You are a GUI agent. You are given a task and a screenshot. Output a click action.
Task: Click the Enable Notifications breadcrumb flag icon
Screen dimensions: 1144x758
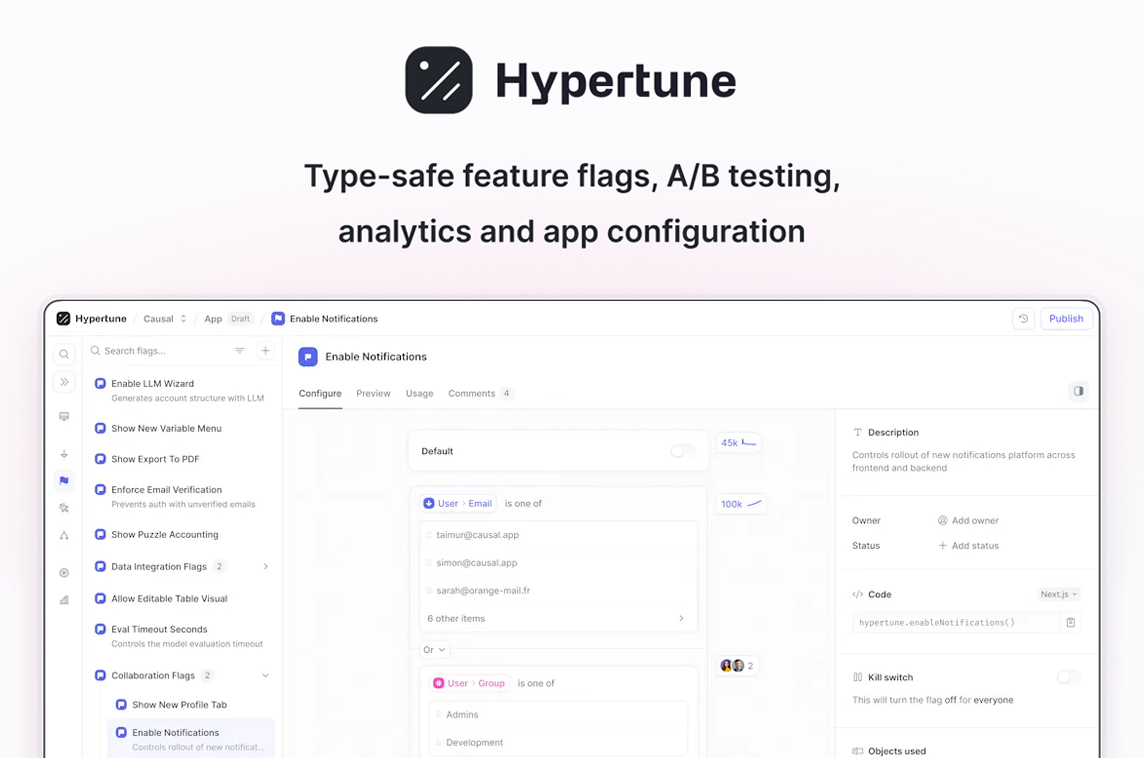278,319
